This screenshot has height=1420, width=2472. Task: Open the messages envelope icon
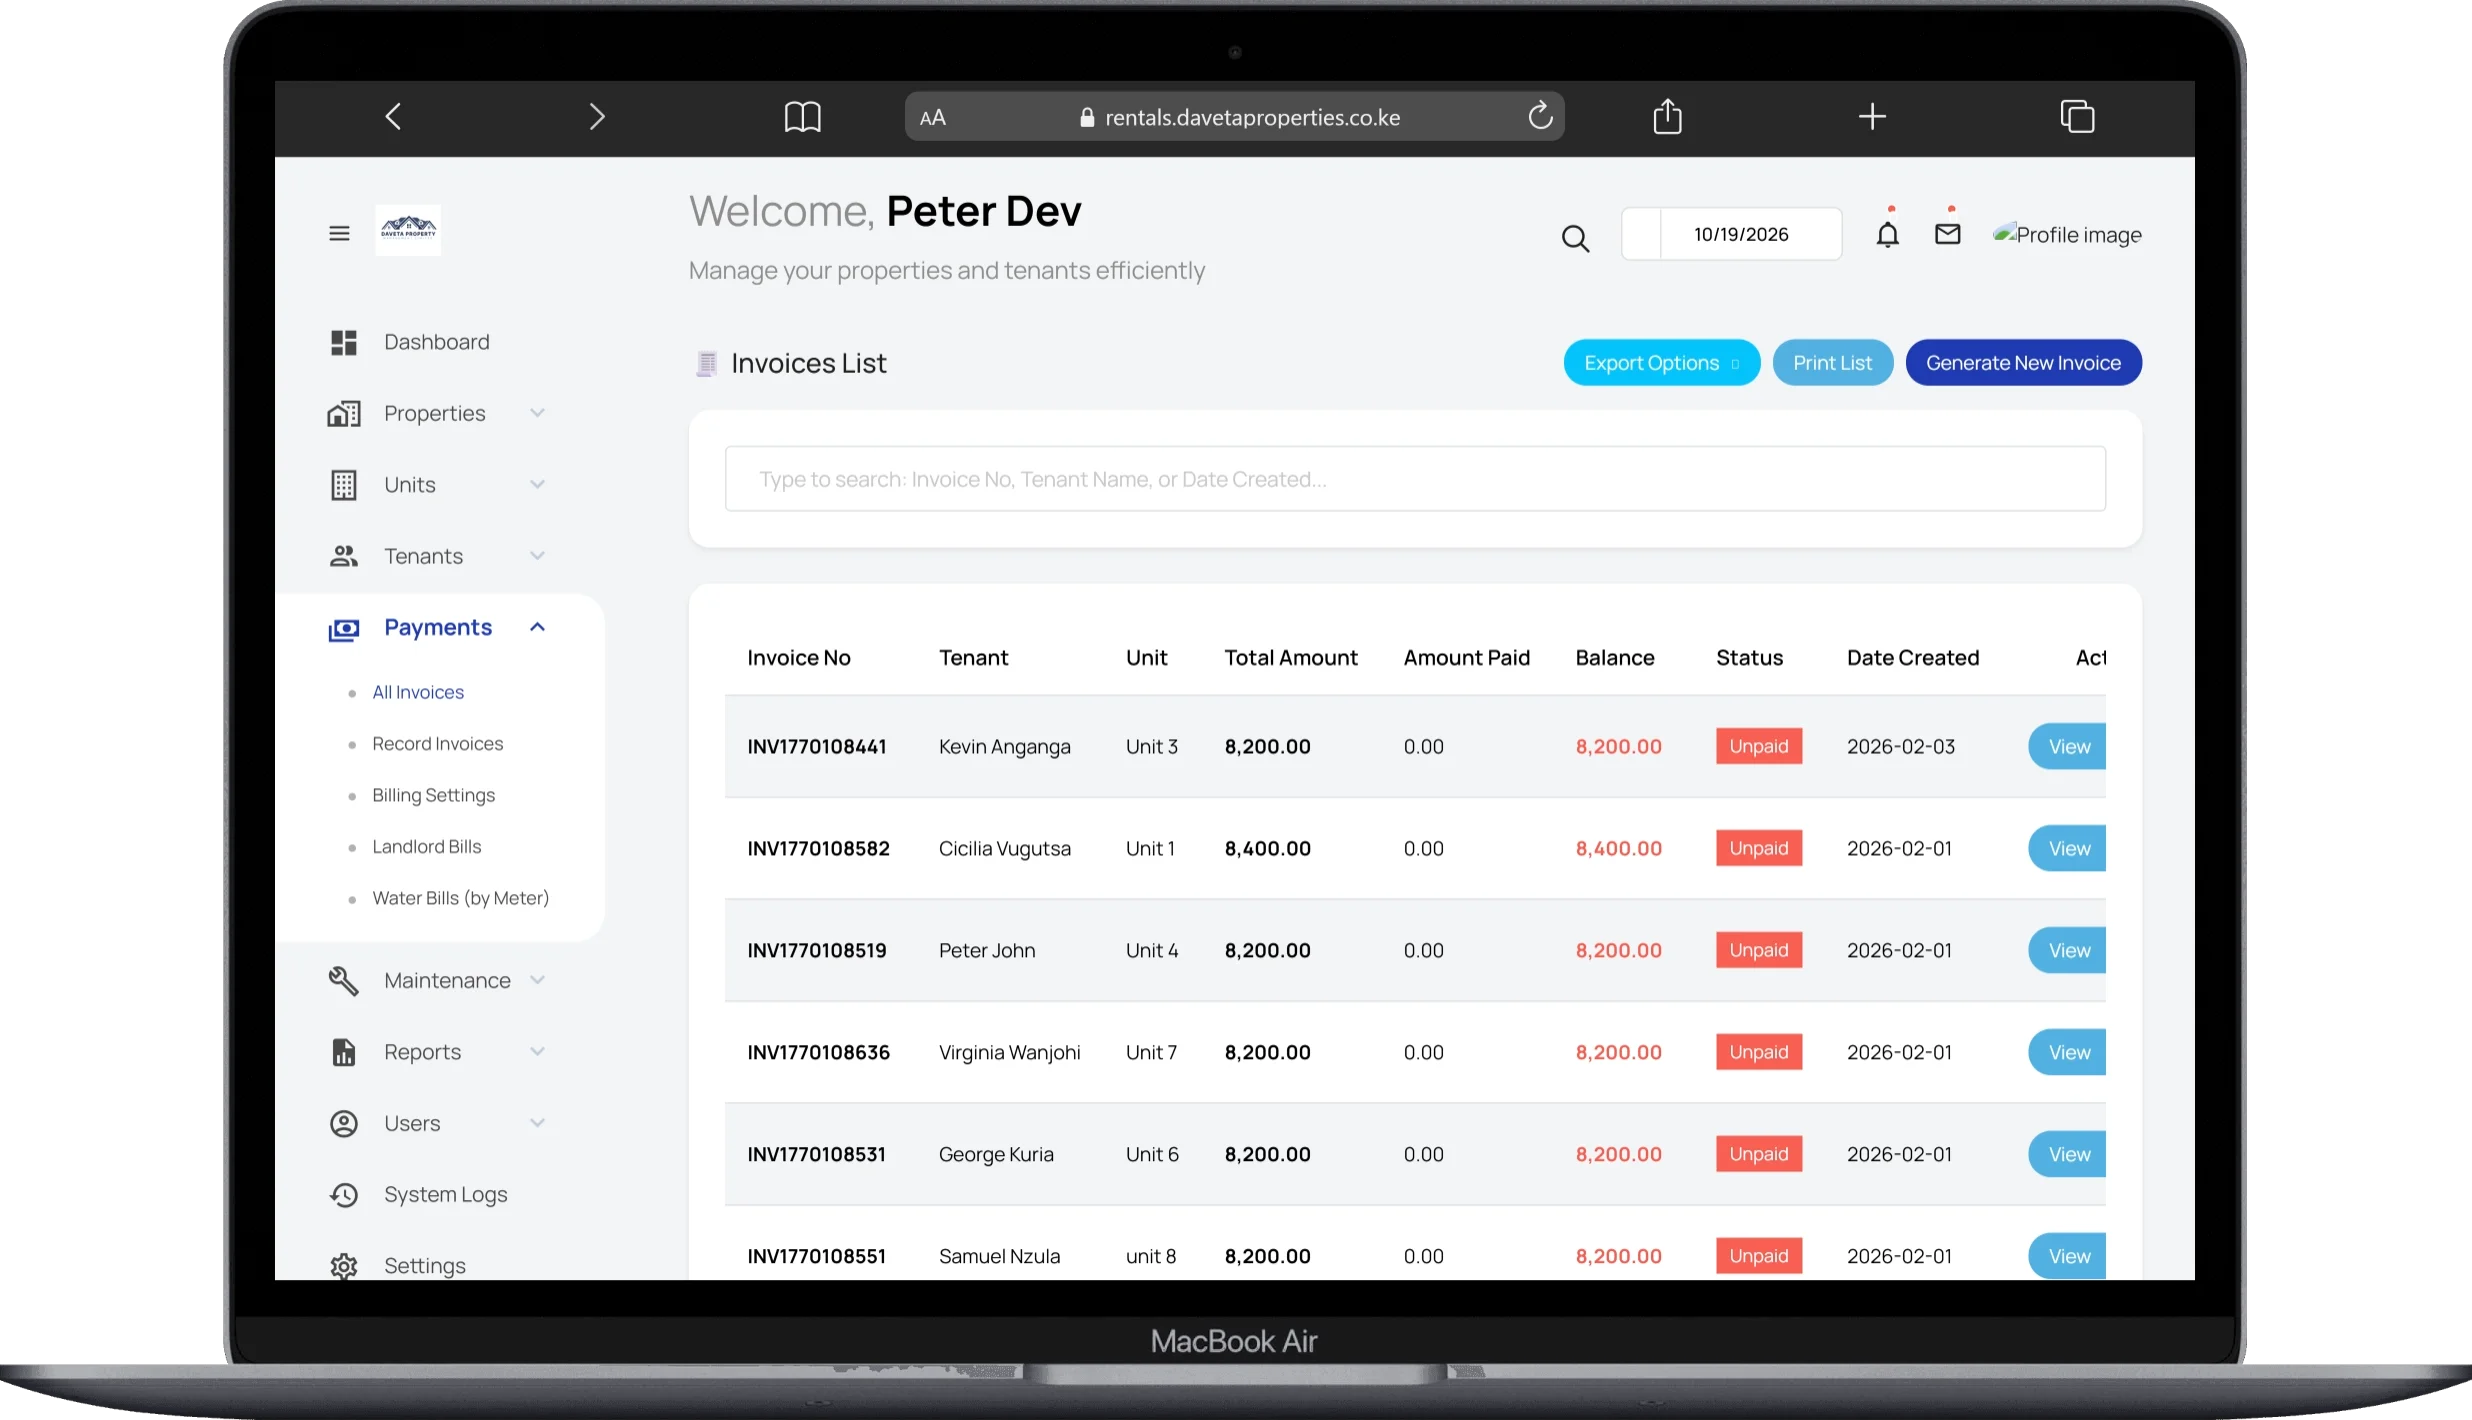tap(1947, 234)
